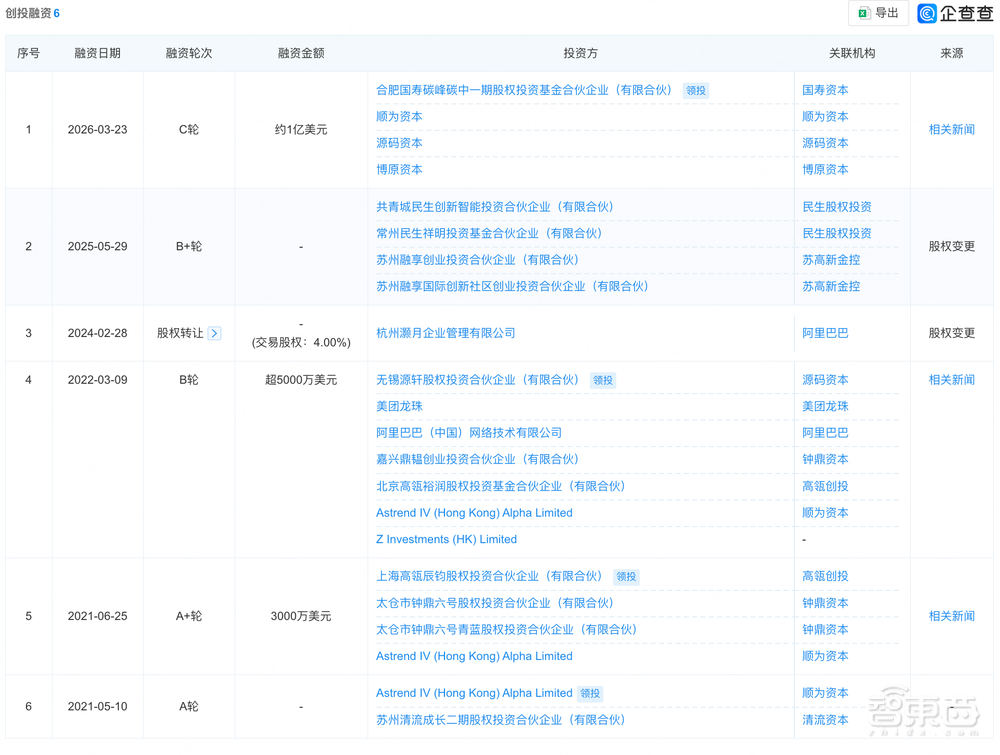This screenshot has height=755, width=1000.
Task: Select the date 2021-06-25
Action: point(98,616)
